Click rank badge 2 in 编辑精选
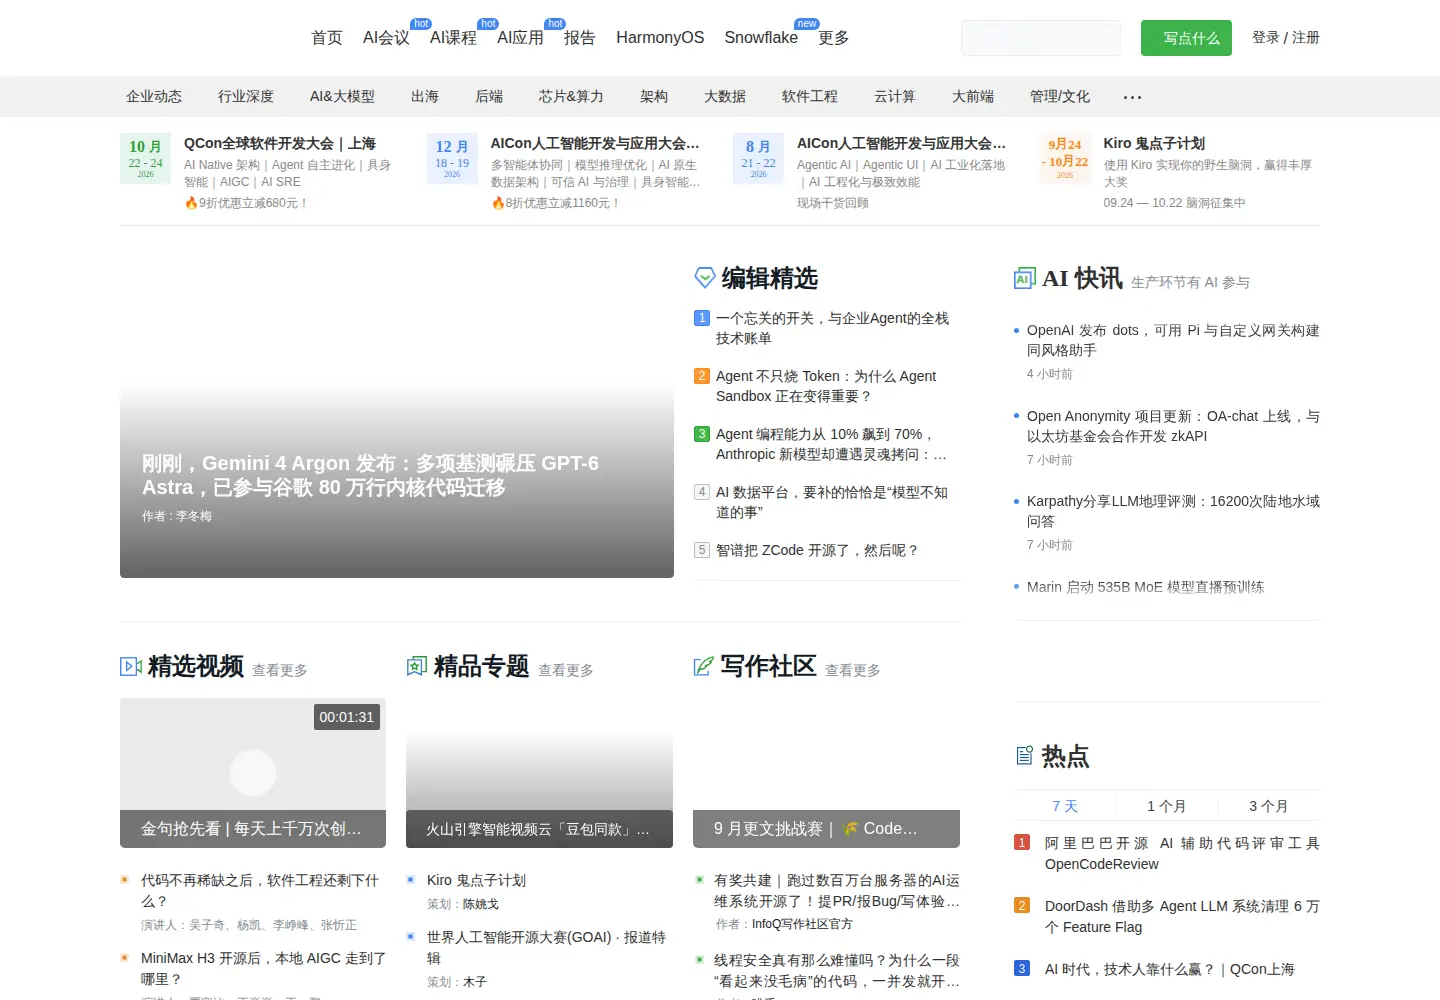This screenshot has height=1000, width=1440. [x=702, y=376]
